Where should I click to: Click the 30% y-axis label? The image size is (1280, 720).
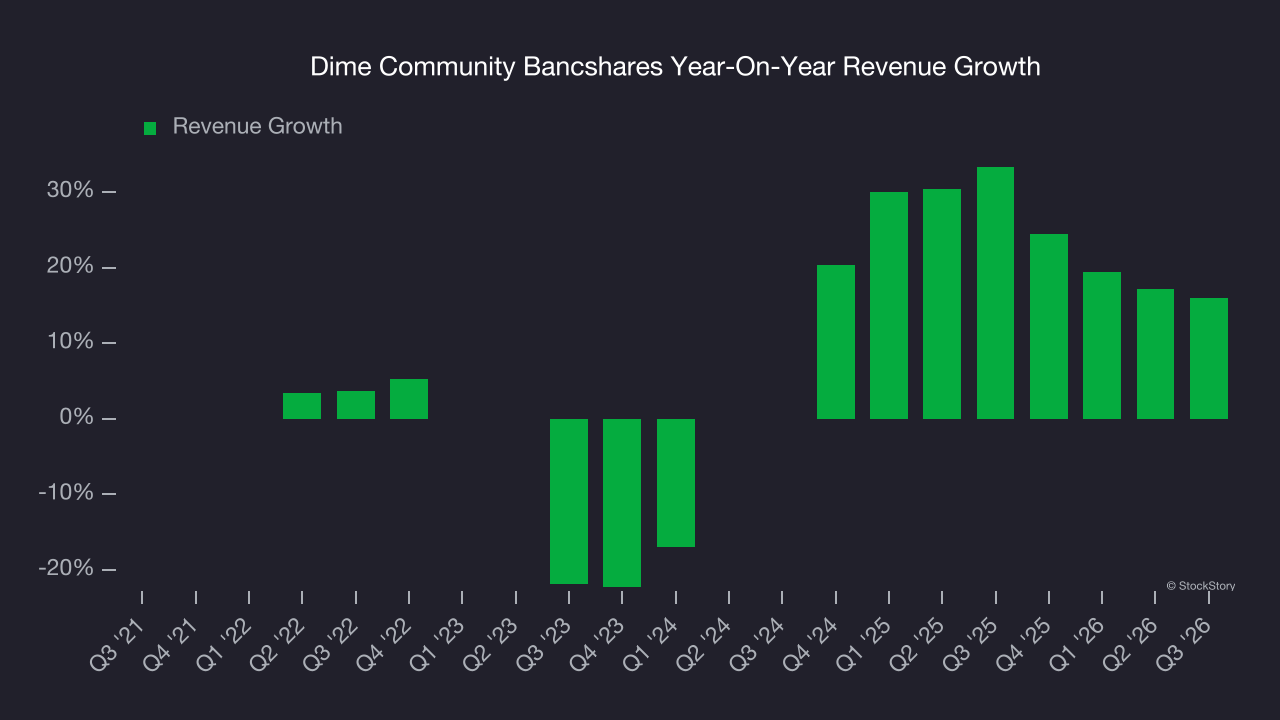68,191
